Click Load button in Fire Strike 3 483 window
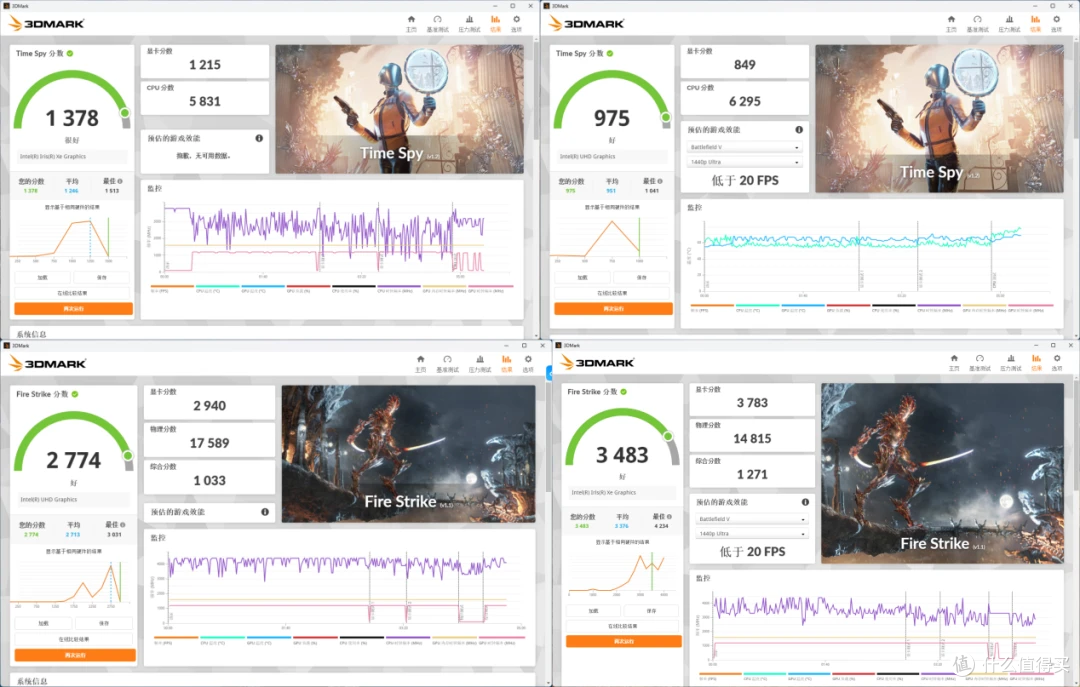1080x687 pixels. (x=593, y=611)
